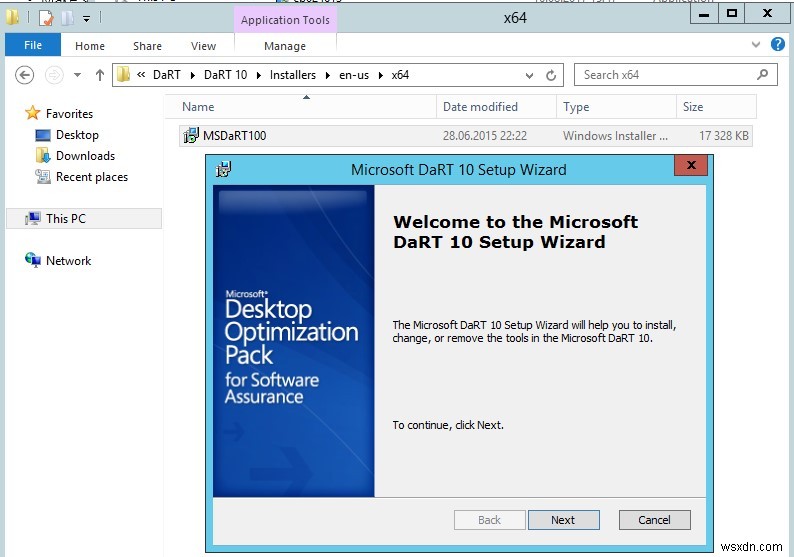Open Customize Quick Access Toolbar dropdown
This screenshot has height=557, width=794.
87,19
